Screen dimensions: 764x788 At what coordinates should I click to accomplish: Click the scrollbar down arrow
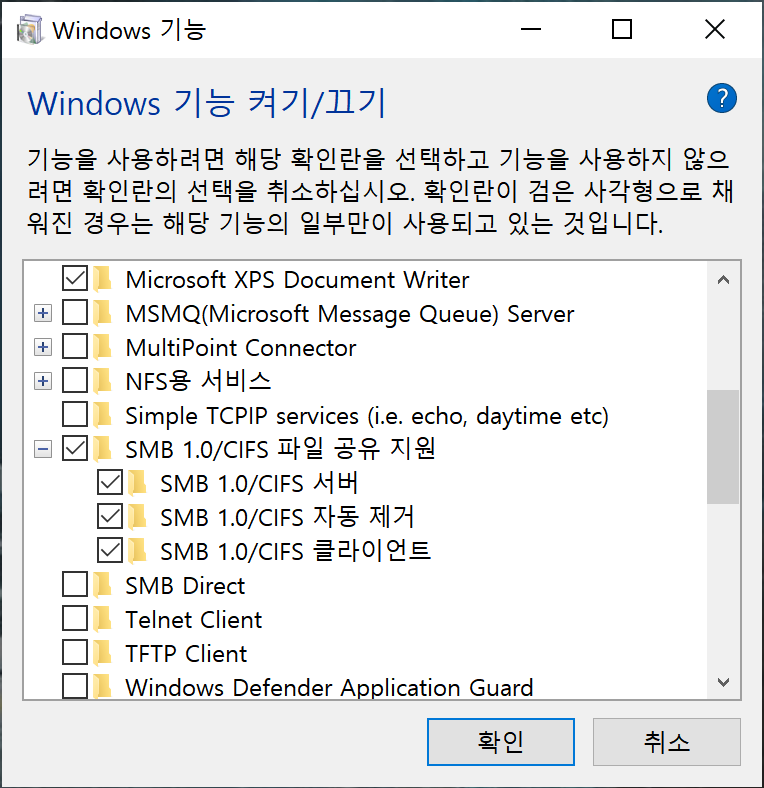point(723,682)
